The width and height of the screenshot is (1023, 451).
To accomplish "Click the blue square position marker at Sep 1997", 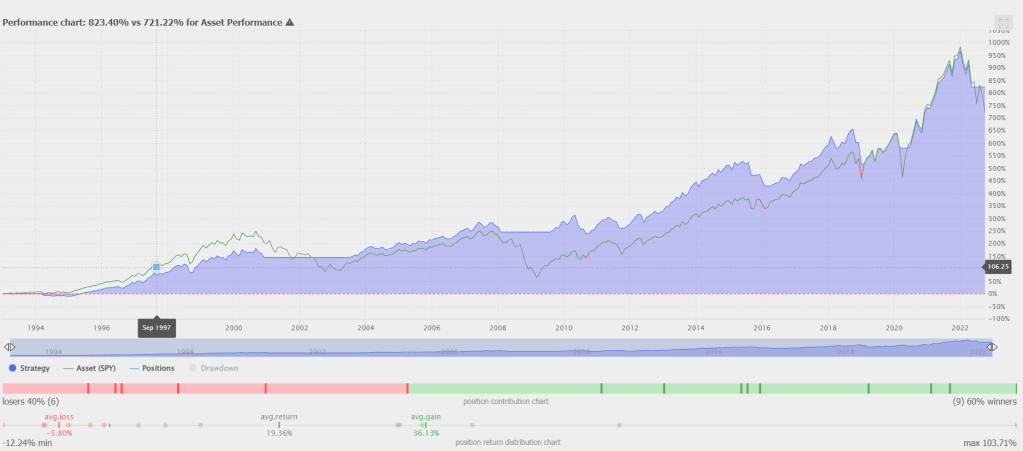I will 156,267.
